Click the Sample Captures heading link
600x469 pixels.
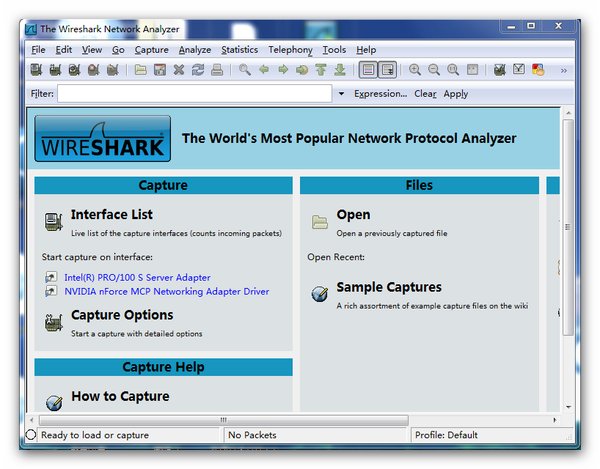pos(389,287)
